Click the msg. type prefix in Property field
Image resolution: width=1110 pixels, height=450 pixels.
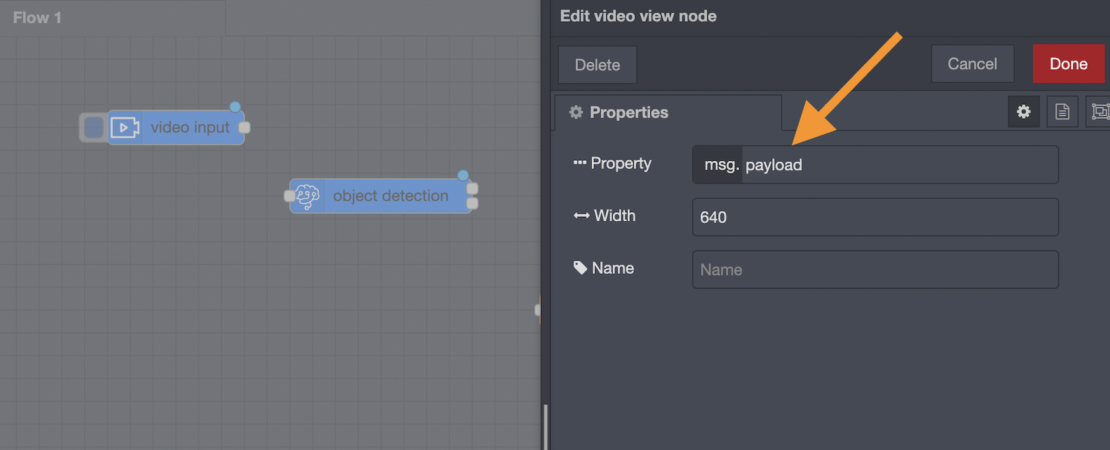tap(718, 165)
